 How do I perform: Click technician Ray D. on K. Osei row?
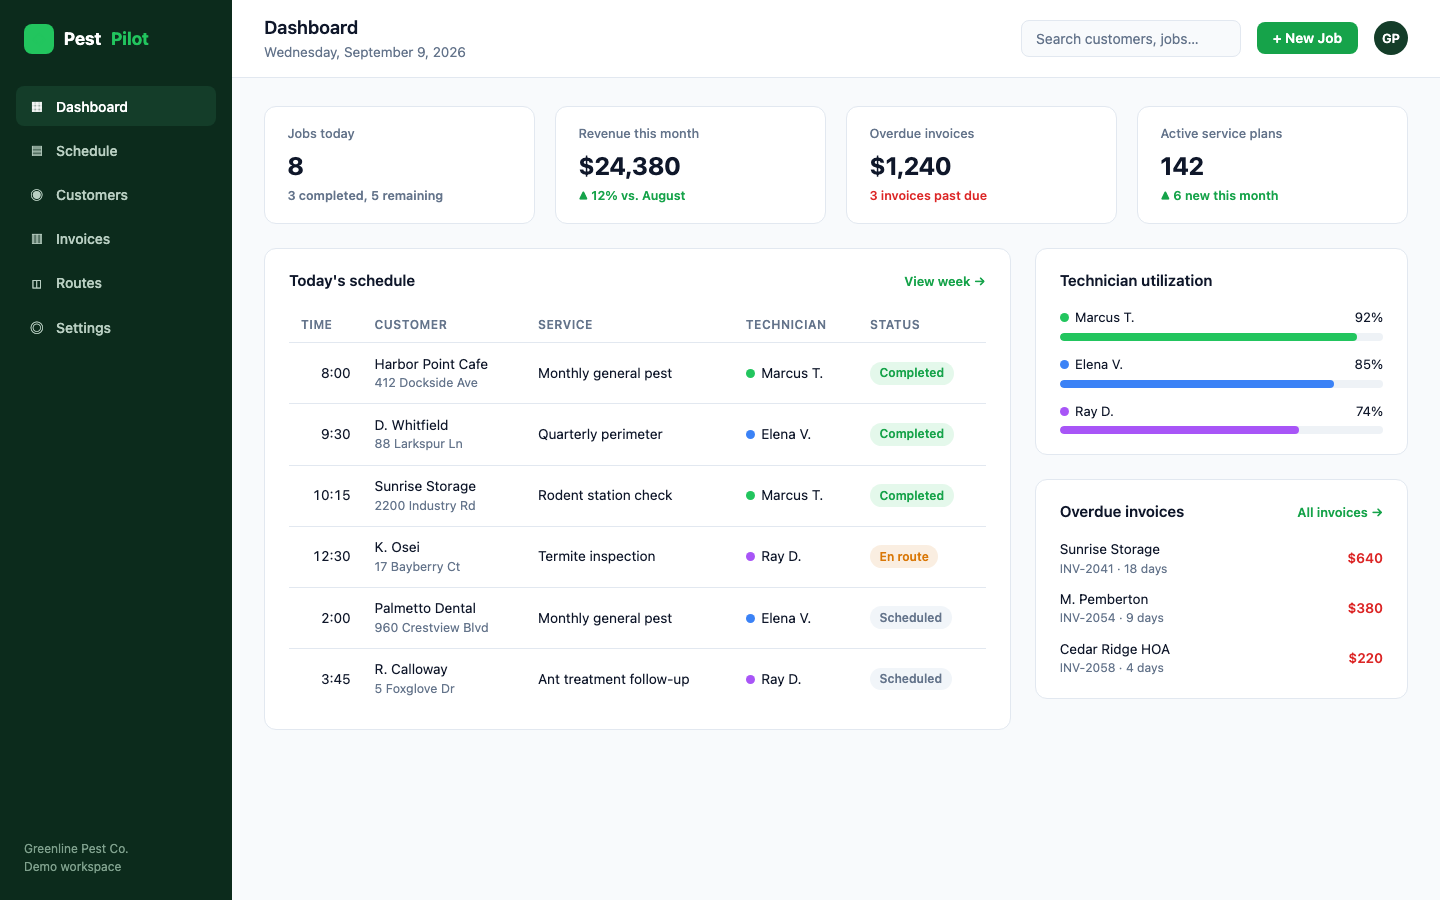[774, 556]
